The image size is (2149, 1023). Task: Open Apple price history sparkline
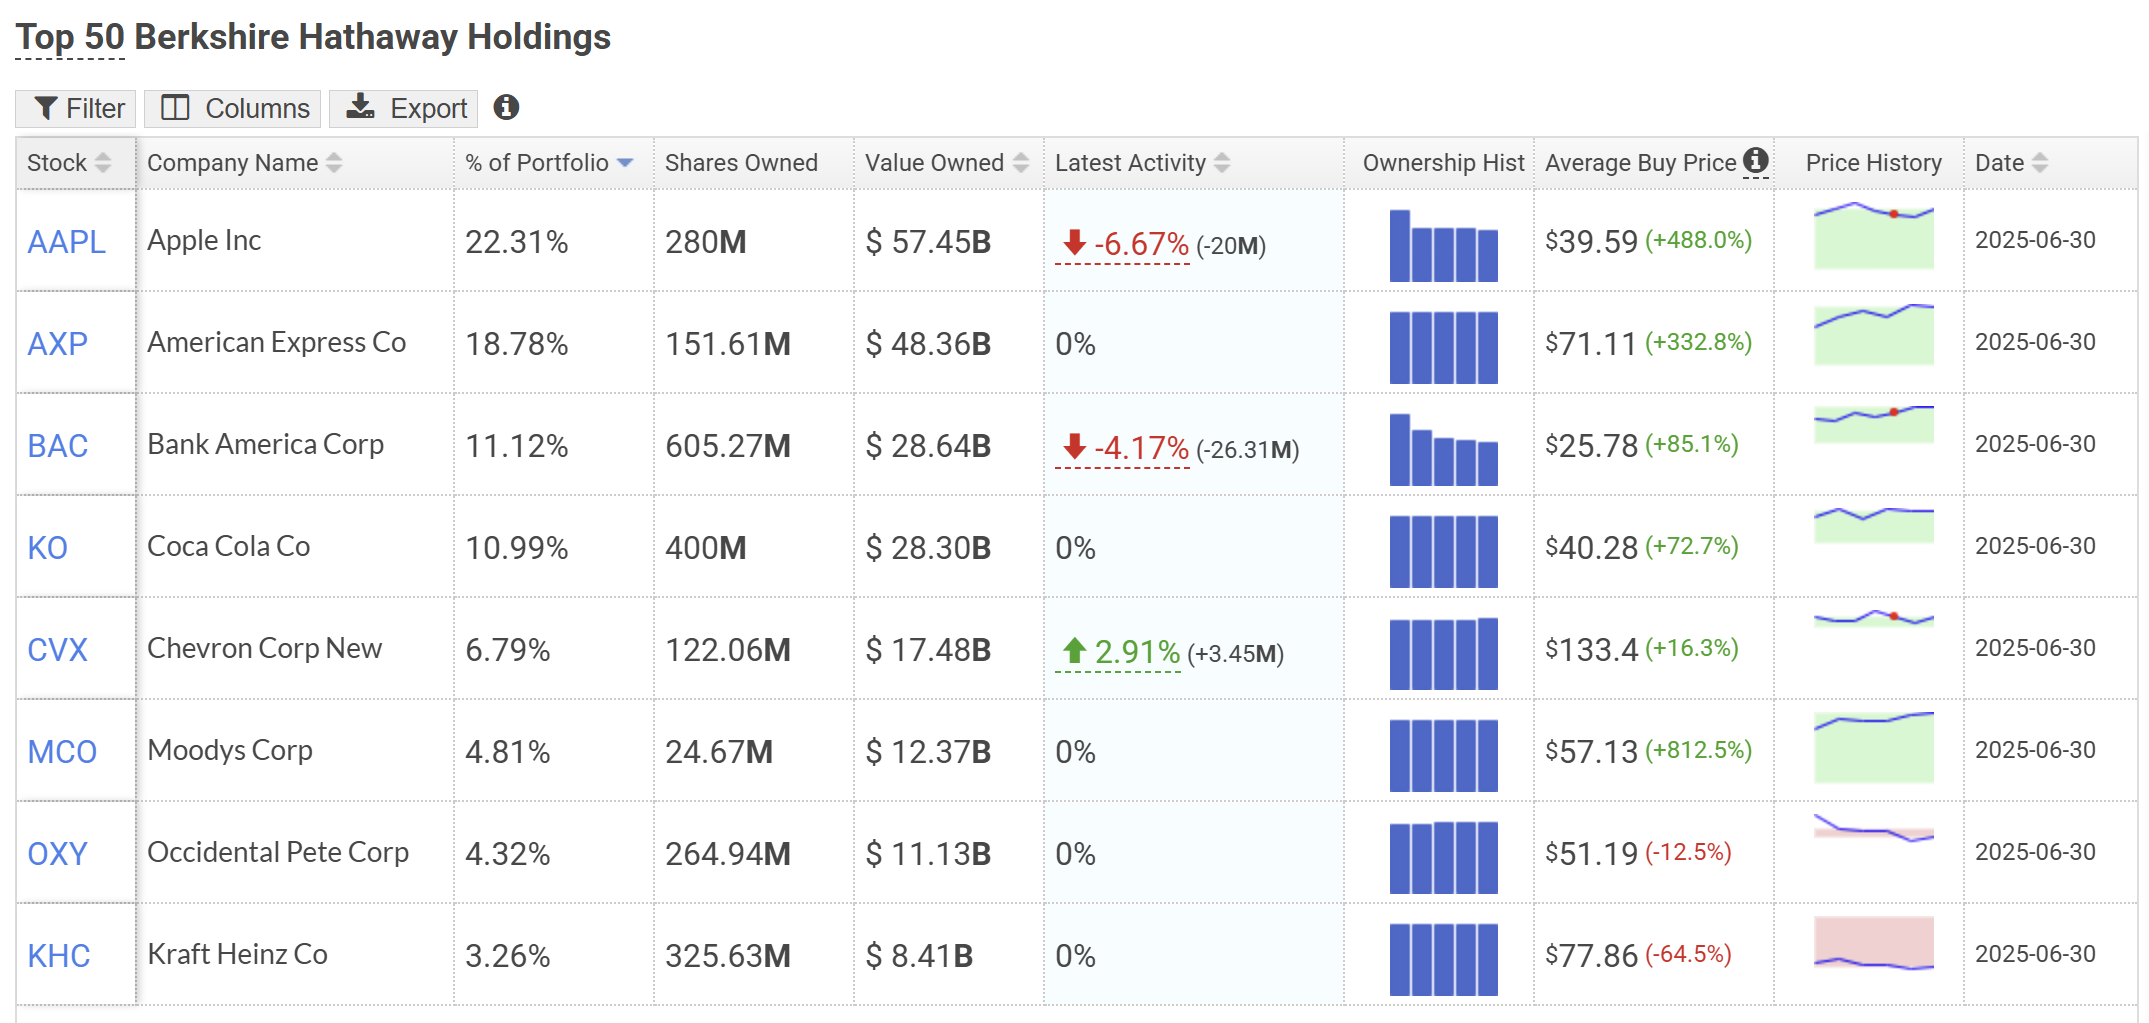point(1874,235)
